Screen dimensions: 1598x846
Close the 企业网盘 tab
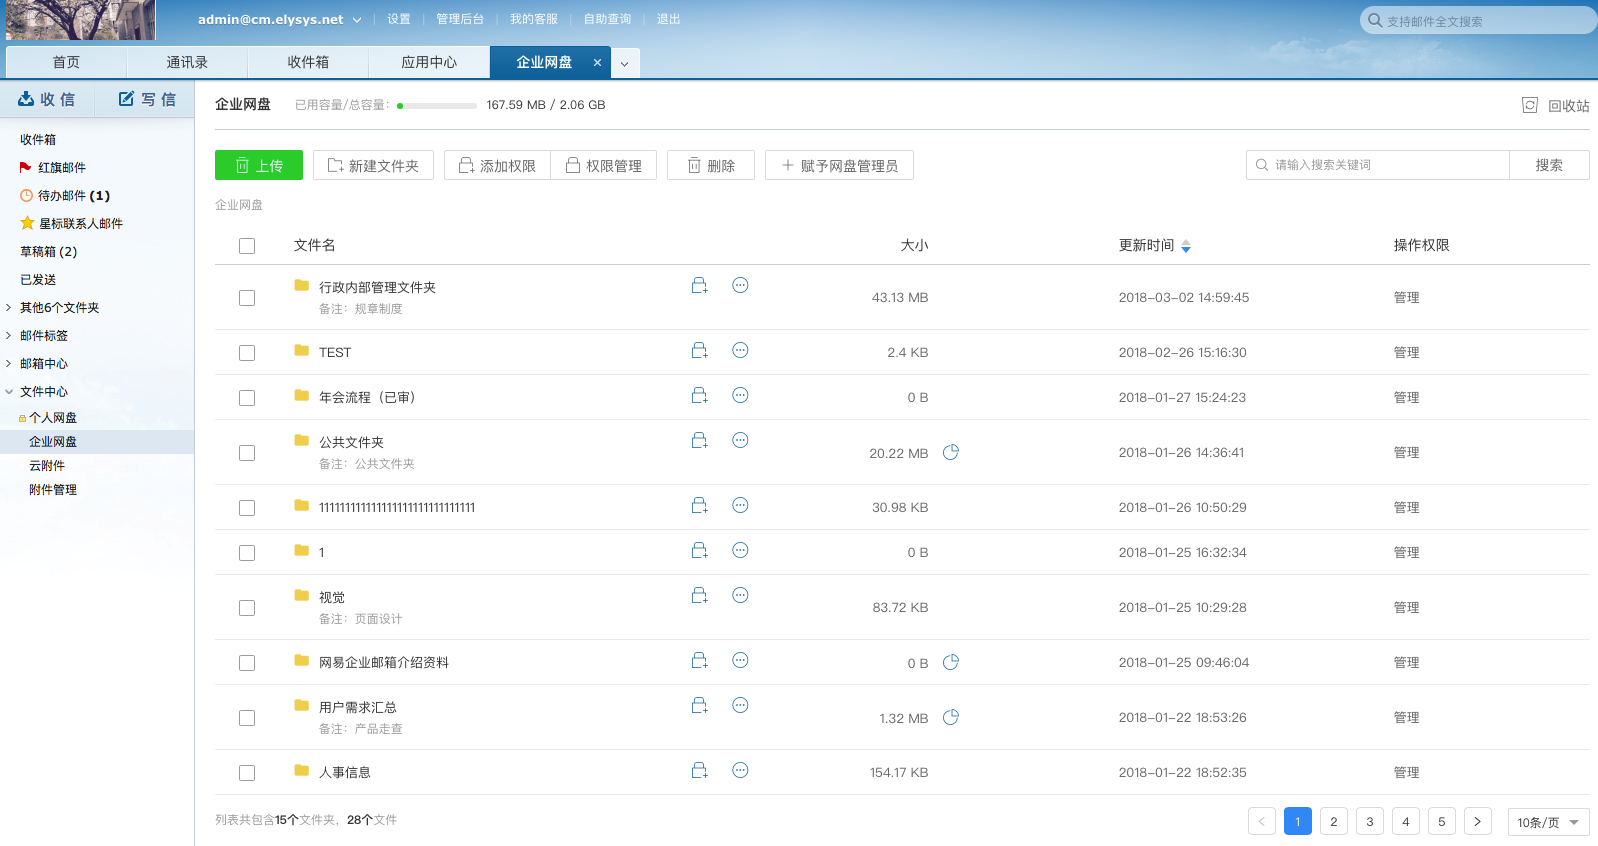pos(597,62)
